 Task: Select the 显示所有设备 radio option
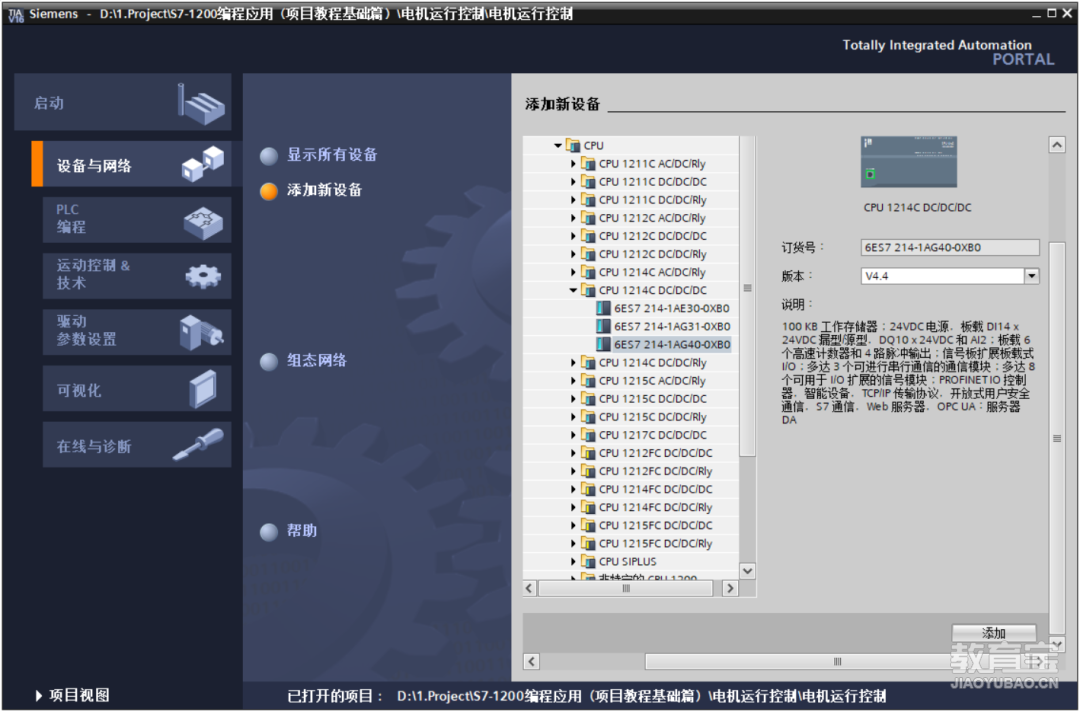(269, 156)
